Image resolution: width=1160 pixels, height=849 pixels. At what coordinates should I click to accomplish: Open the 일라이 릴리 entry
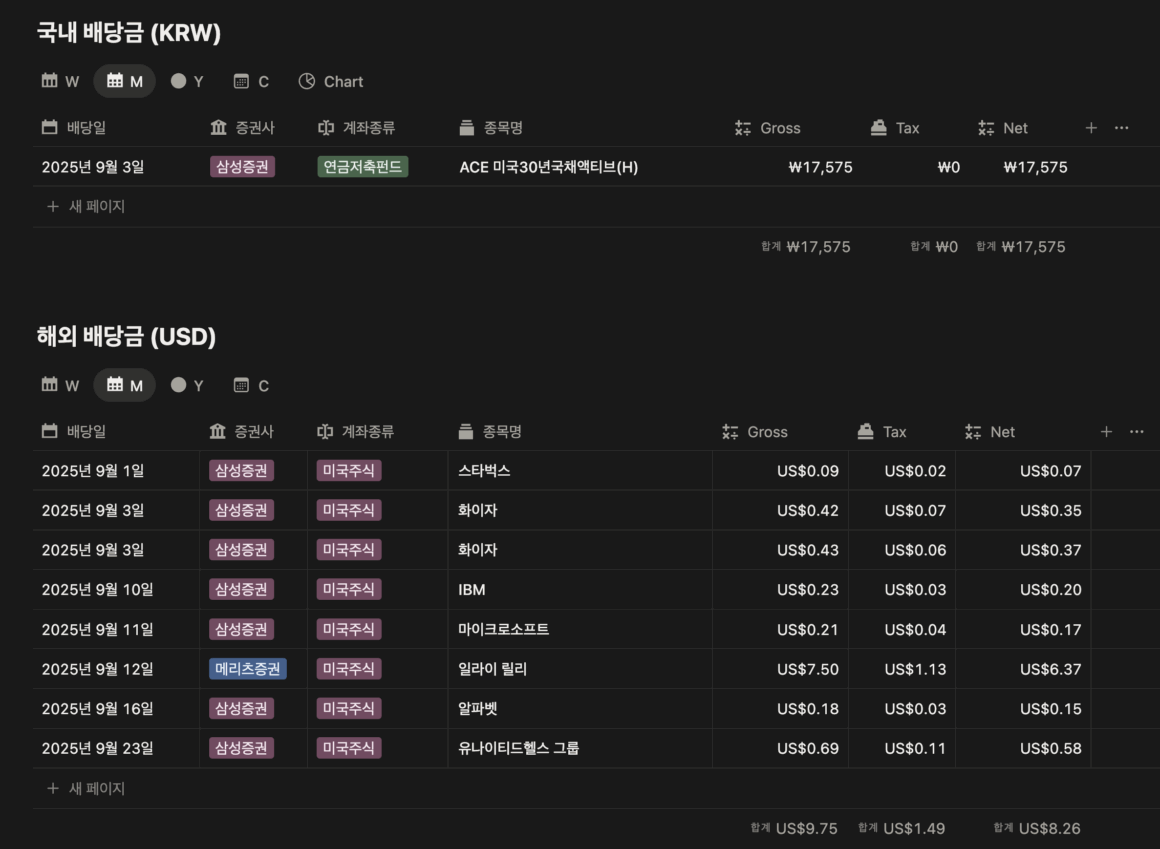pyautogui.click(x=492, y=670)
